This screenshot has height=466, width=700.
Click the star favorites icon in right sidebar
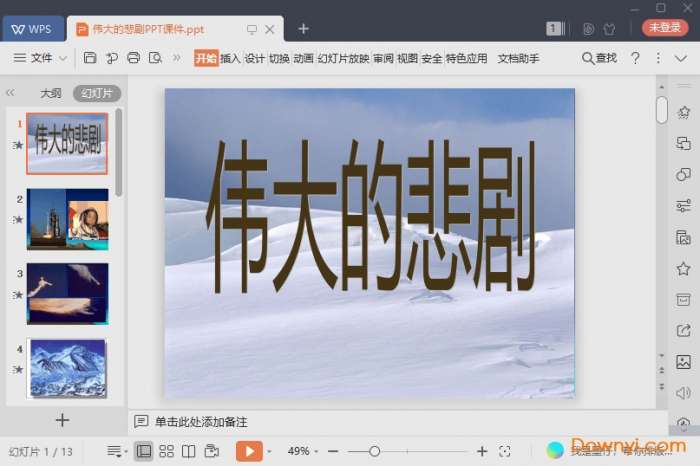[683, 269]
